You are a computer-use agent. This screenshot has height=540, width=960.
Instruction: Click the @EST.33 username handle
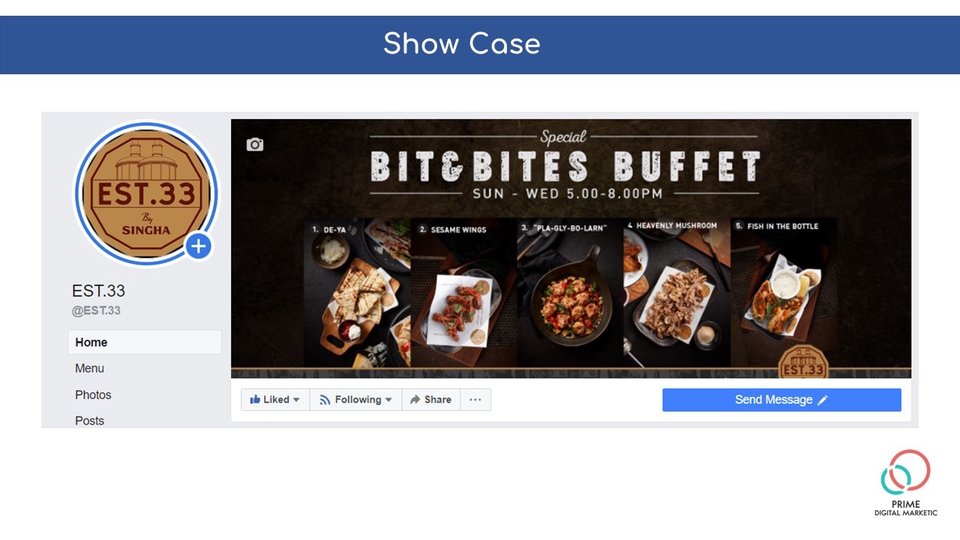(96, 310)
